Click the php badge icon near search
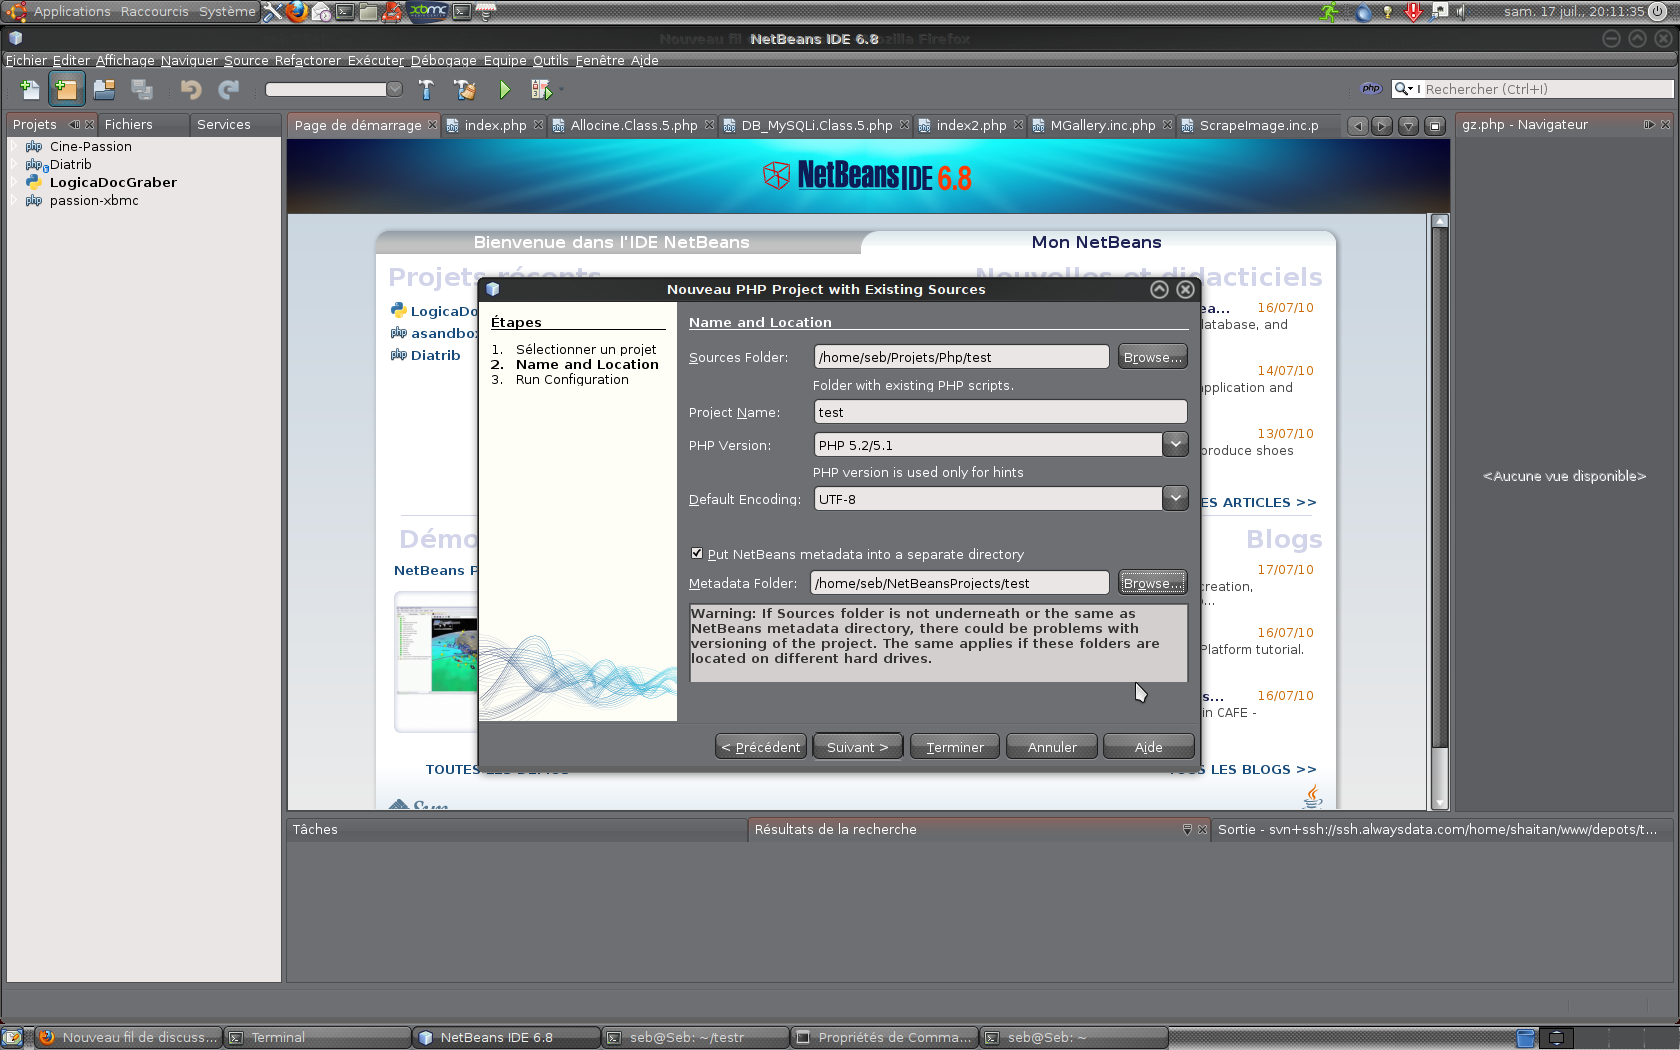Image resolution: width=1680 pixels, height=1050 pixels. 1371,88
